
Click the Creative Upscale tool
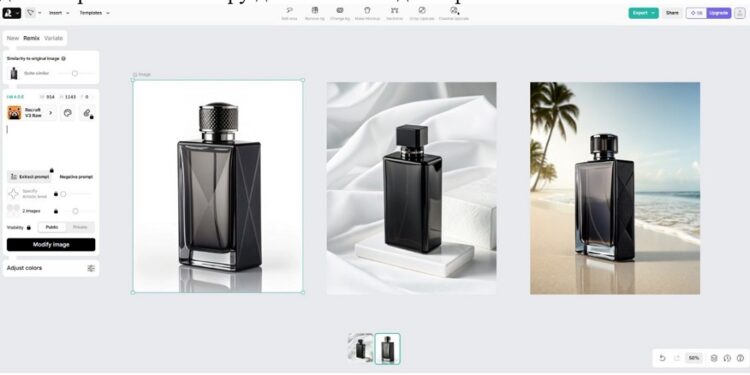coord(453,13)
